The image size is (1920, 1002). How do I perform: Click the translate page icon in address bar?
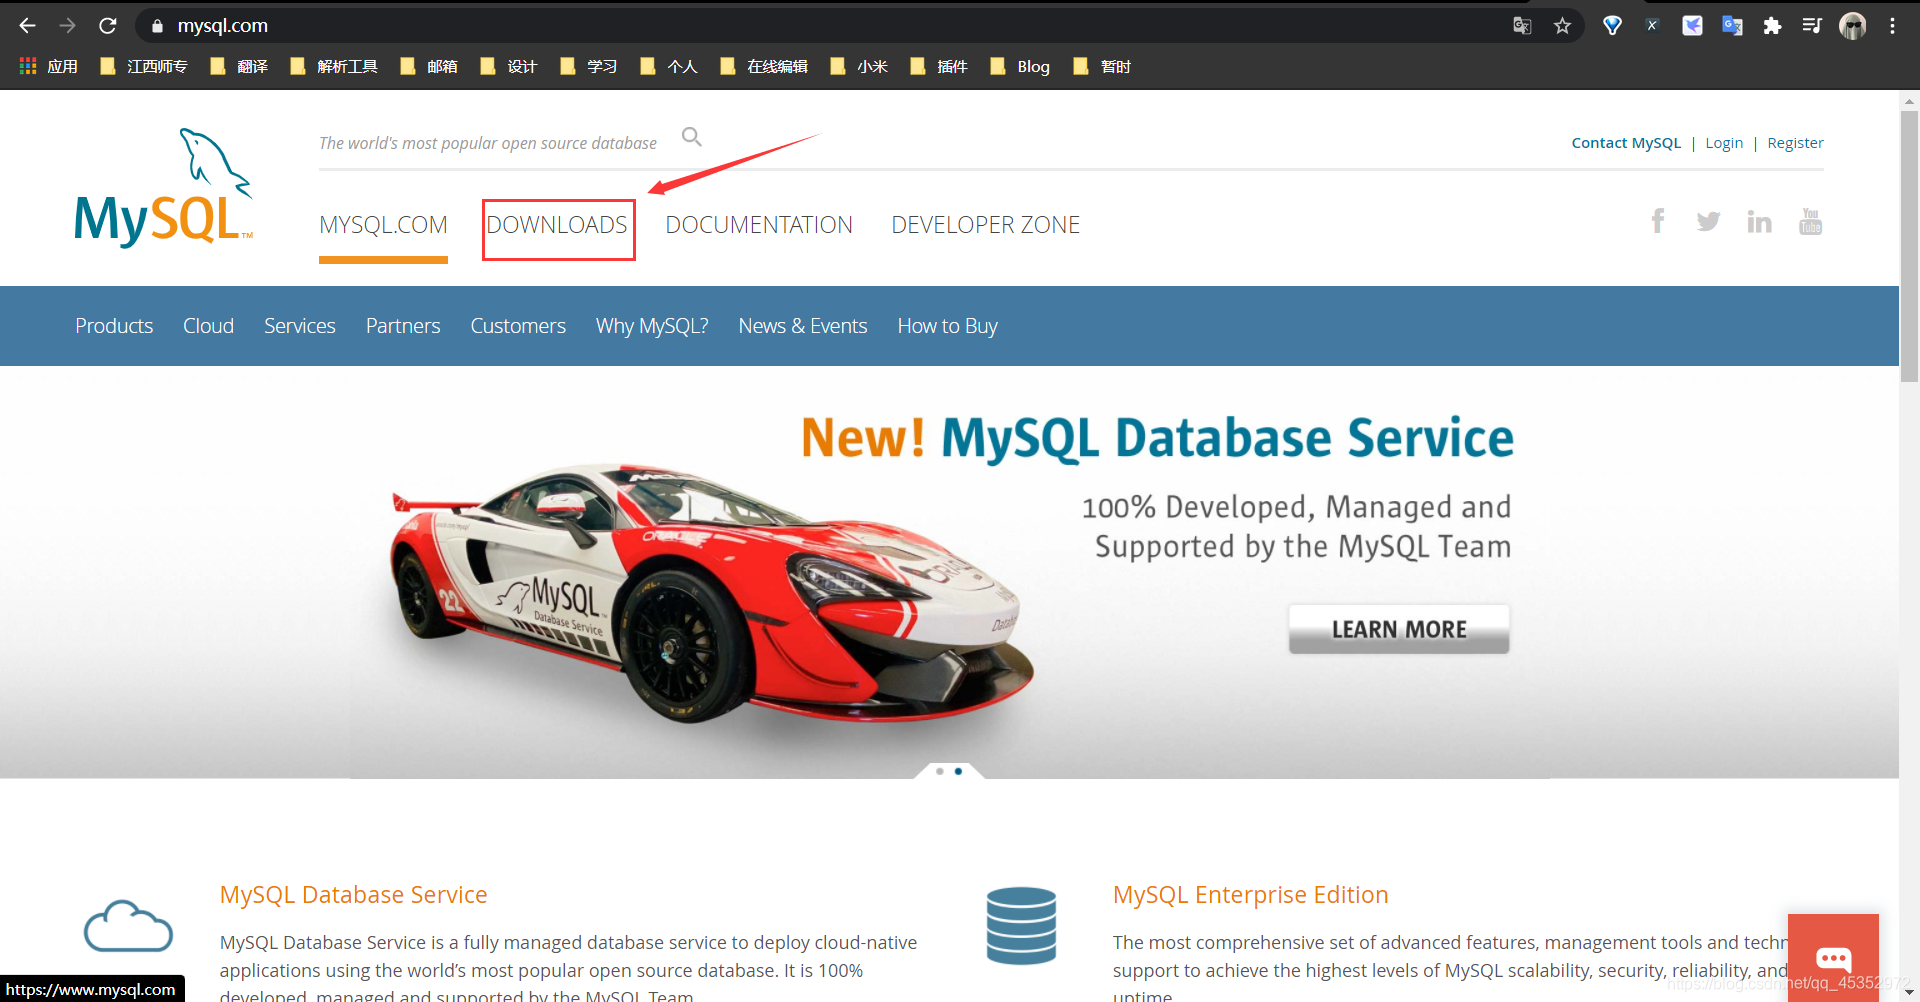(x=1522, y=26)
